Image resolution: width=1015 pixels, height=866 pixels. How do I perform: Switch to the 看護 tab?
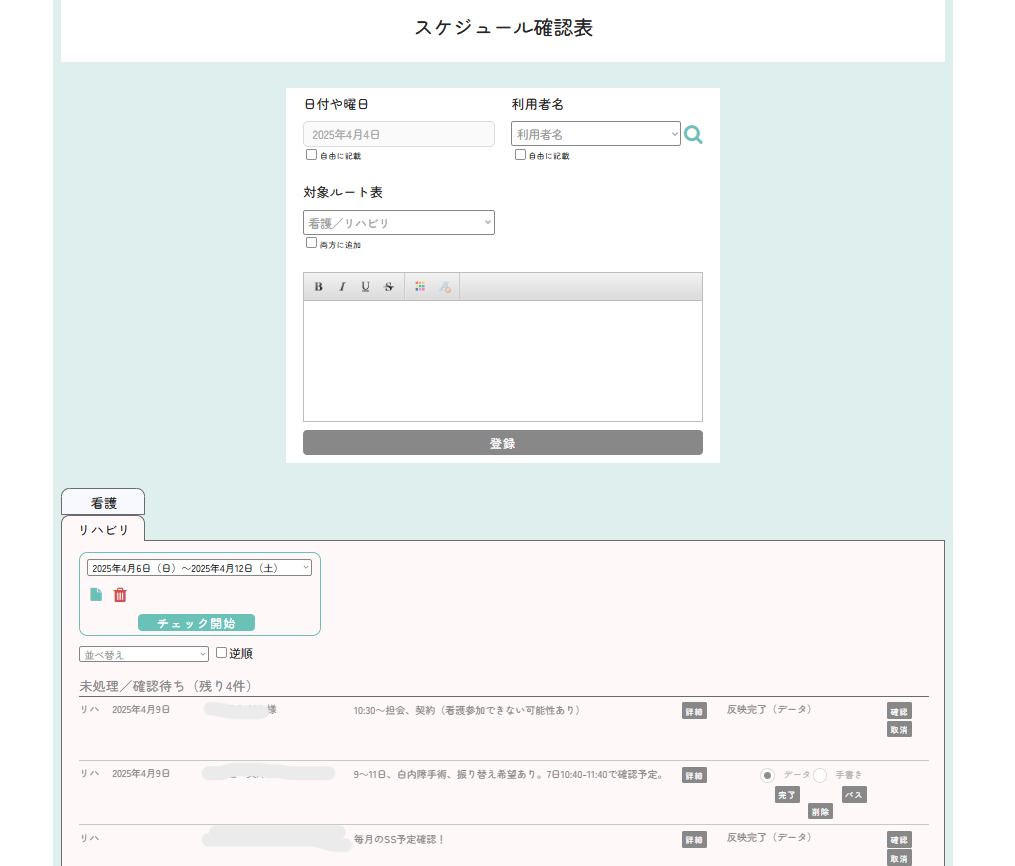click(103, 503)
